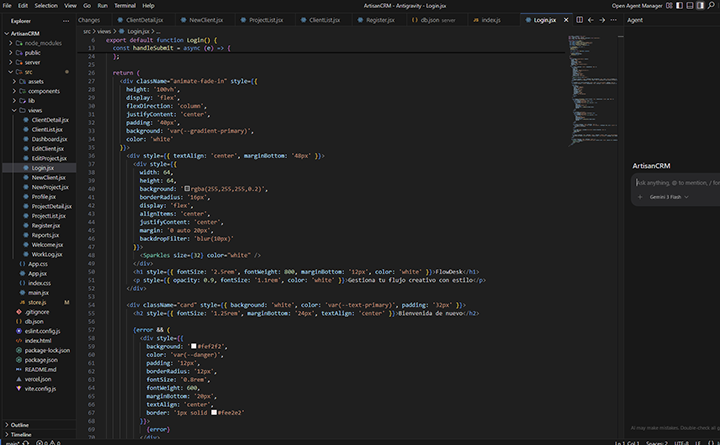Focus the agent 'Ask anything' input
This screenshot has height=445, width=720.
coord(677,183)
